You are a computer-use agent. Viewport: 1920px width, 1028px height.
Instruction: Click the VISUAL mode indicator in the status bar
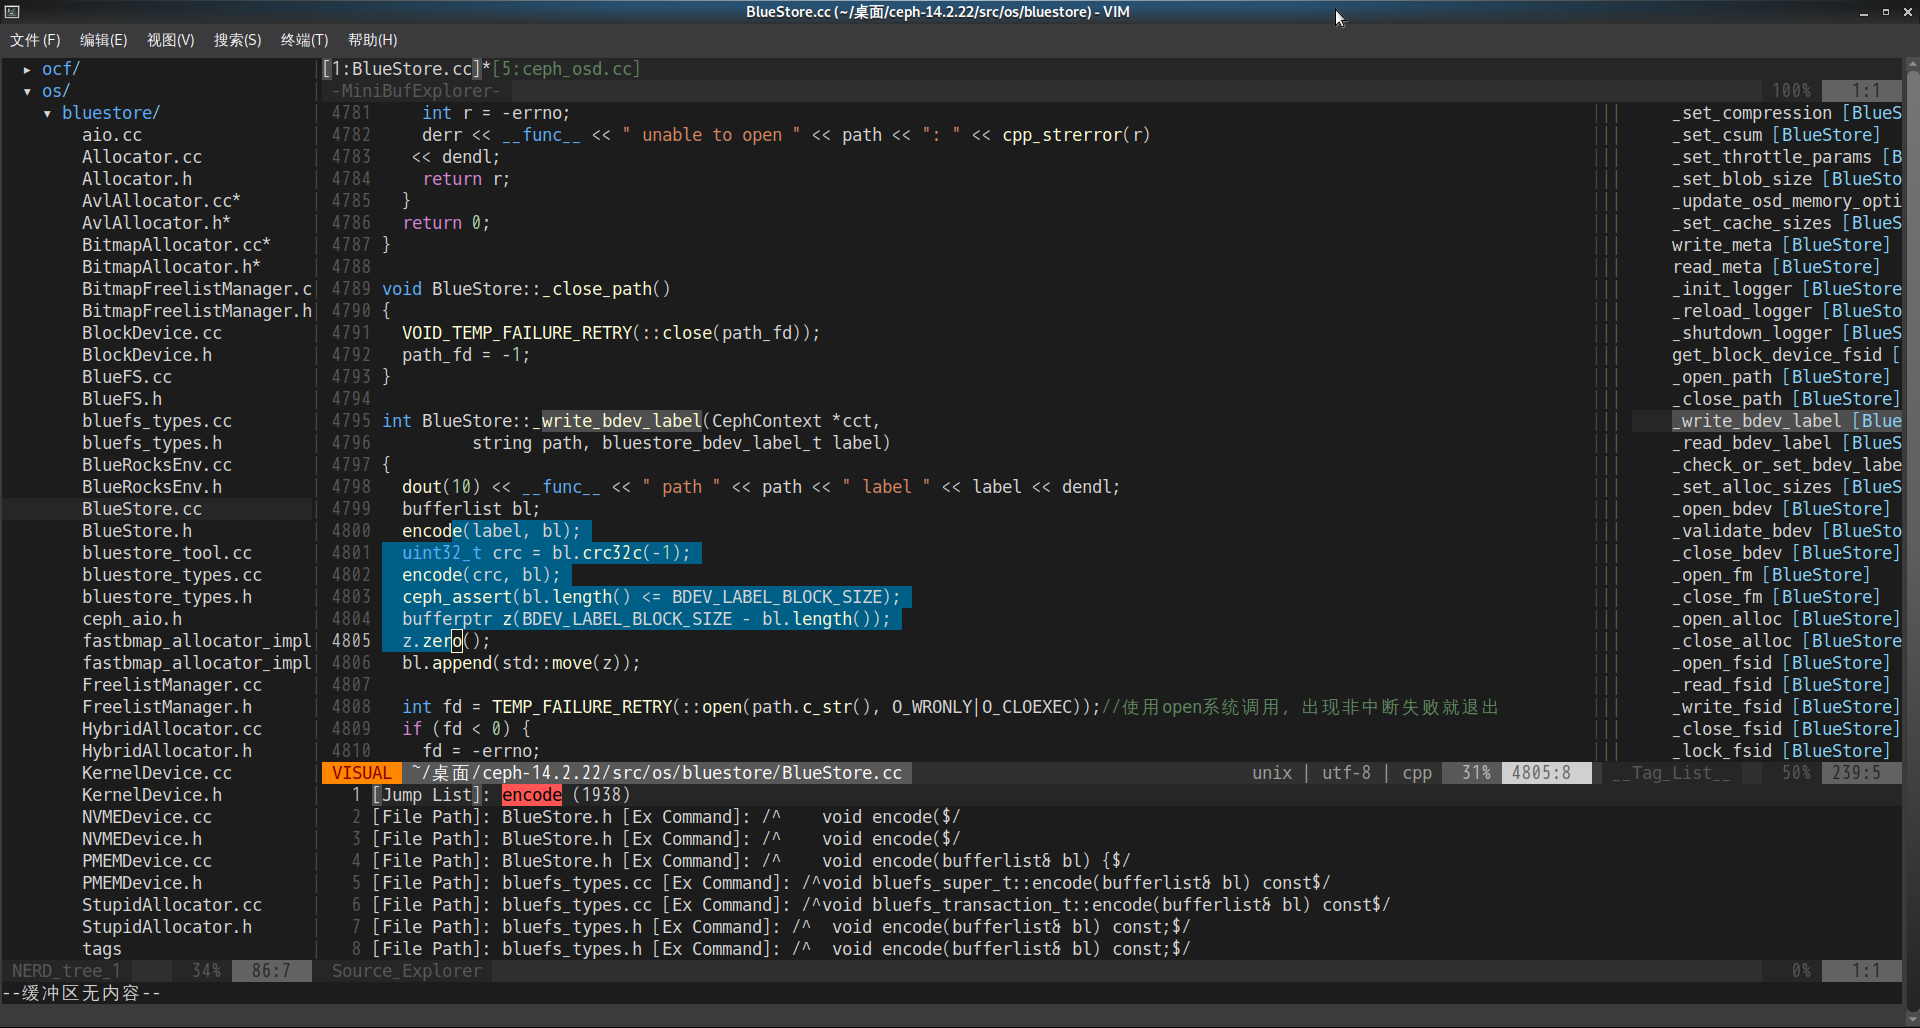tap(361, 772)
